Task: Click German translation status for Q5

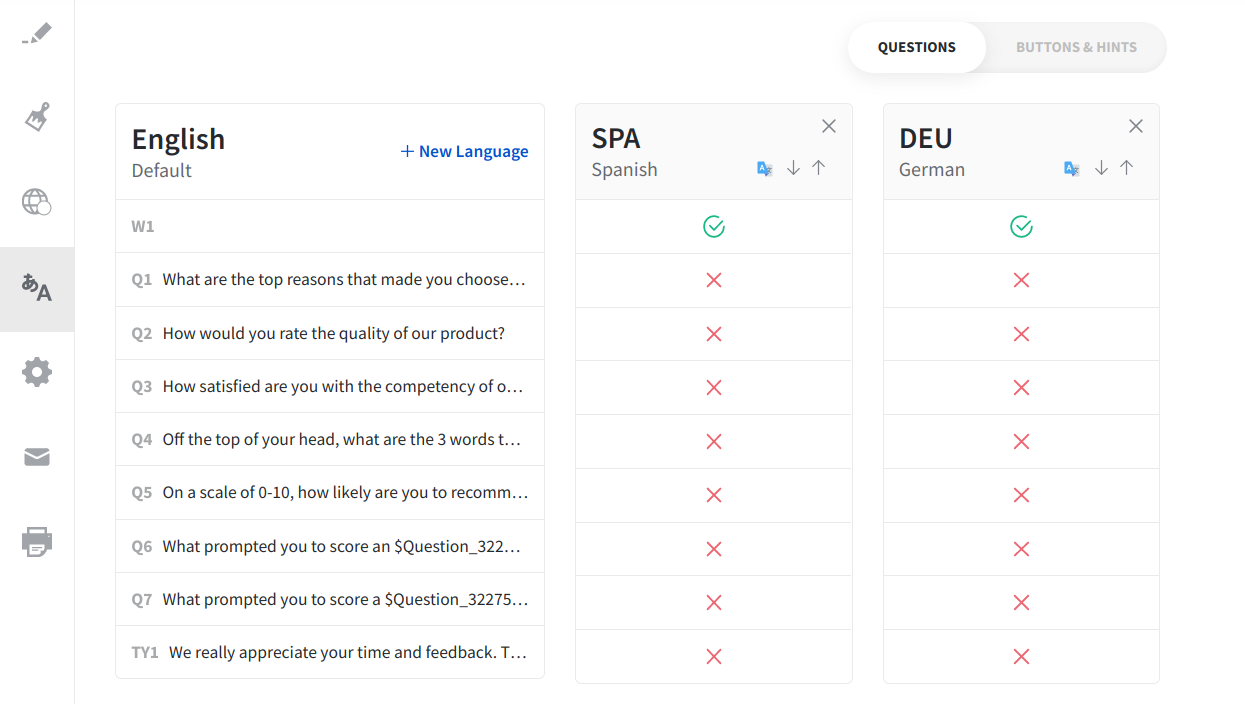Action: [x=1021, y=495]
